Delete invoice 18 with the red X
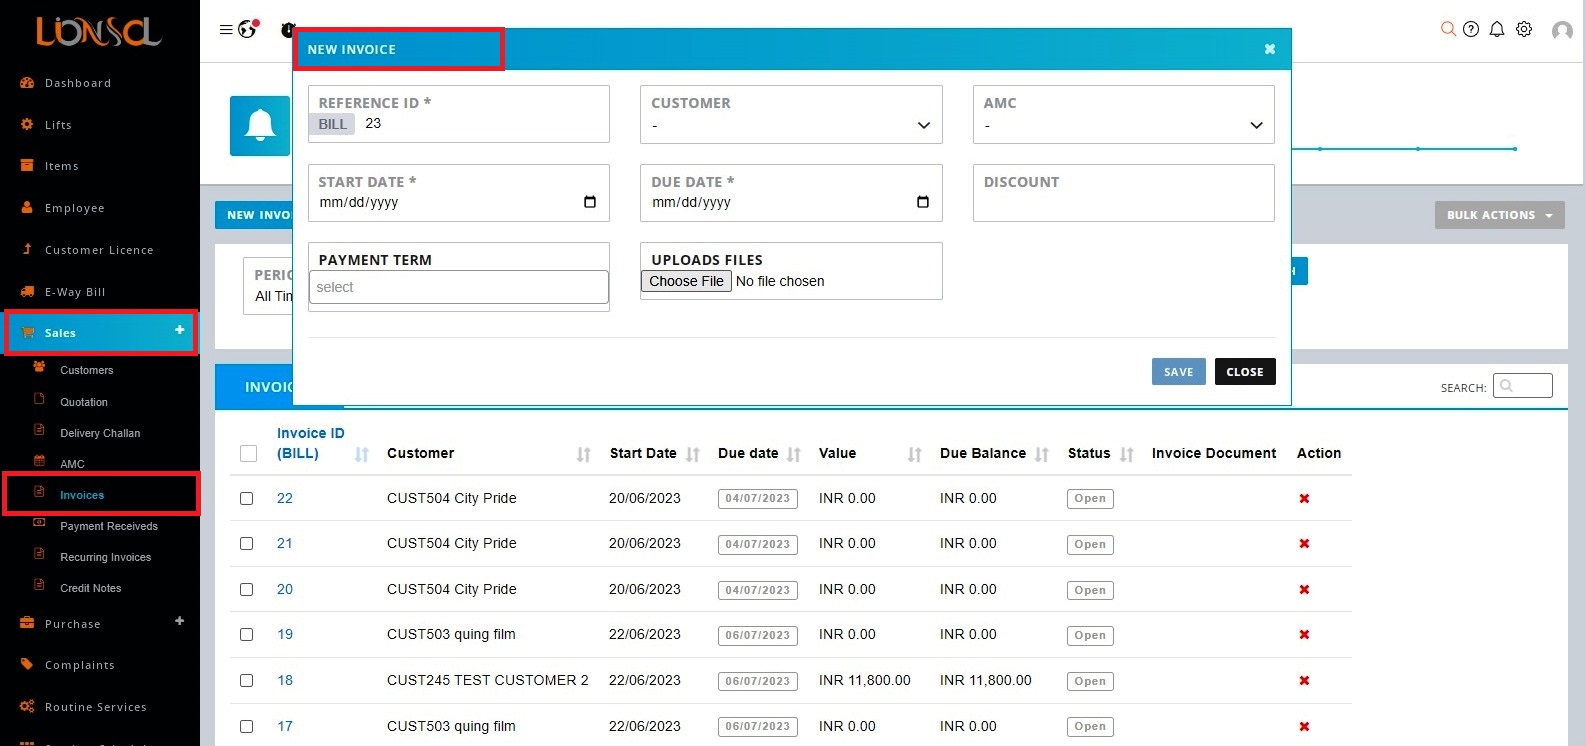Screen dimensions: 1586x746 [x=1304, y=681]
